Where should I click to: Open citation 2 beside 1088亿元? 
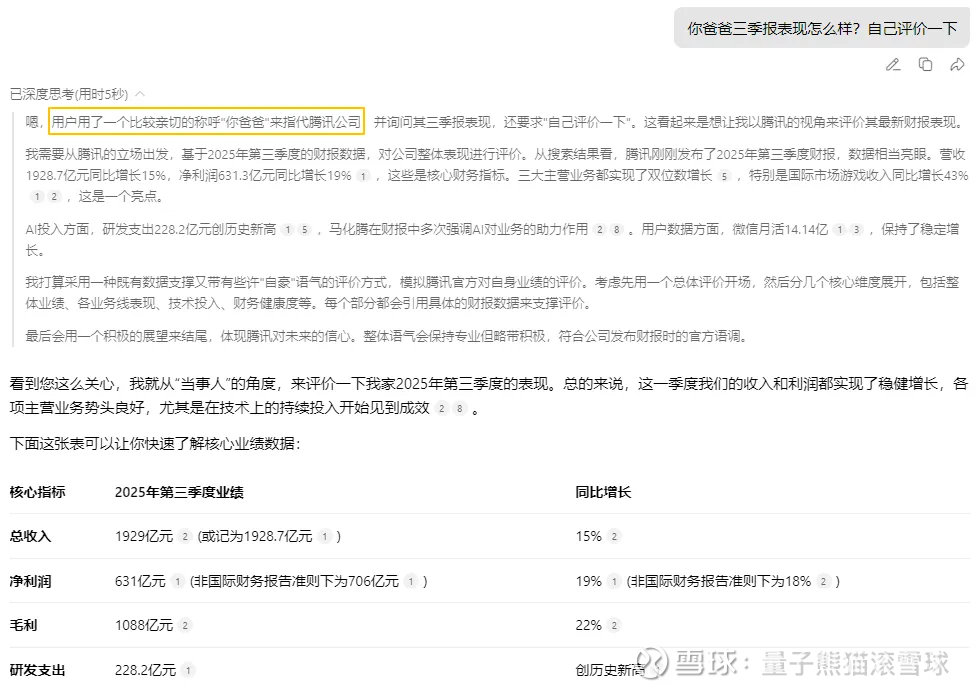pos(185,626)
